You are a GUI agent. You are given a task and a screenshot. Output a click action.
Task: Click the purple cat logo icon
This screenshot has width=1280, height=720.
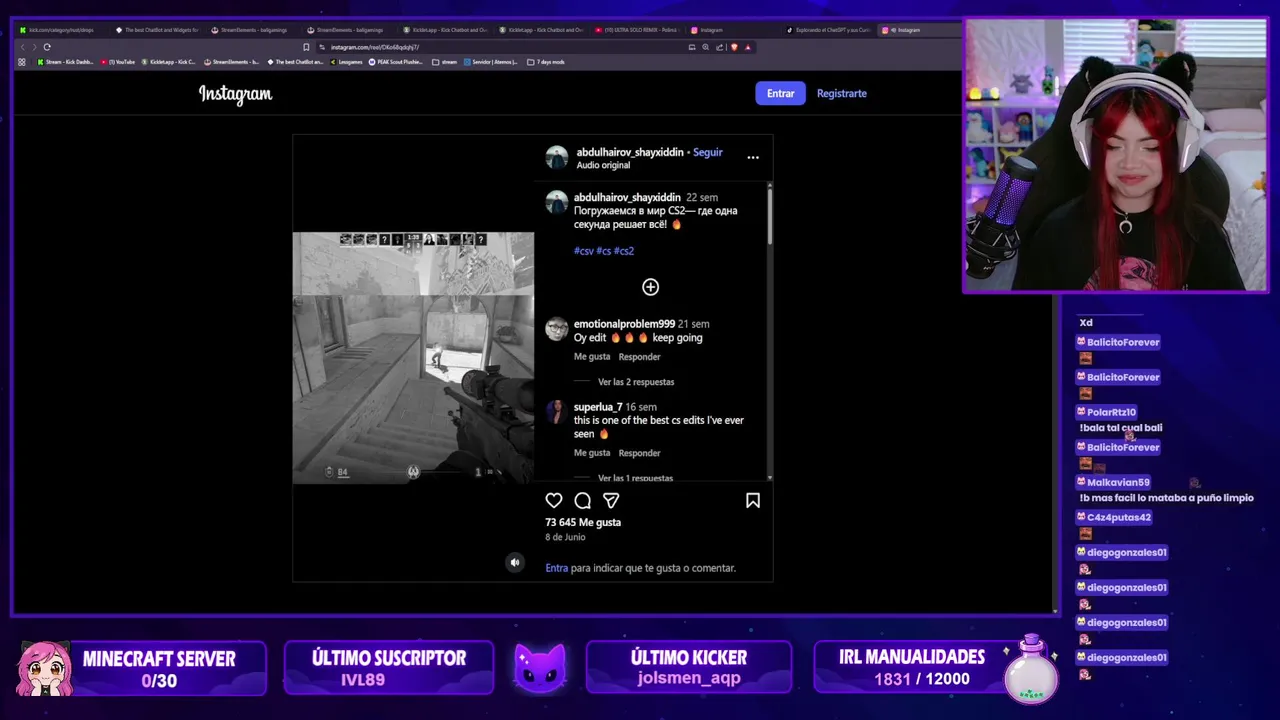(540, 668)
